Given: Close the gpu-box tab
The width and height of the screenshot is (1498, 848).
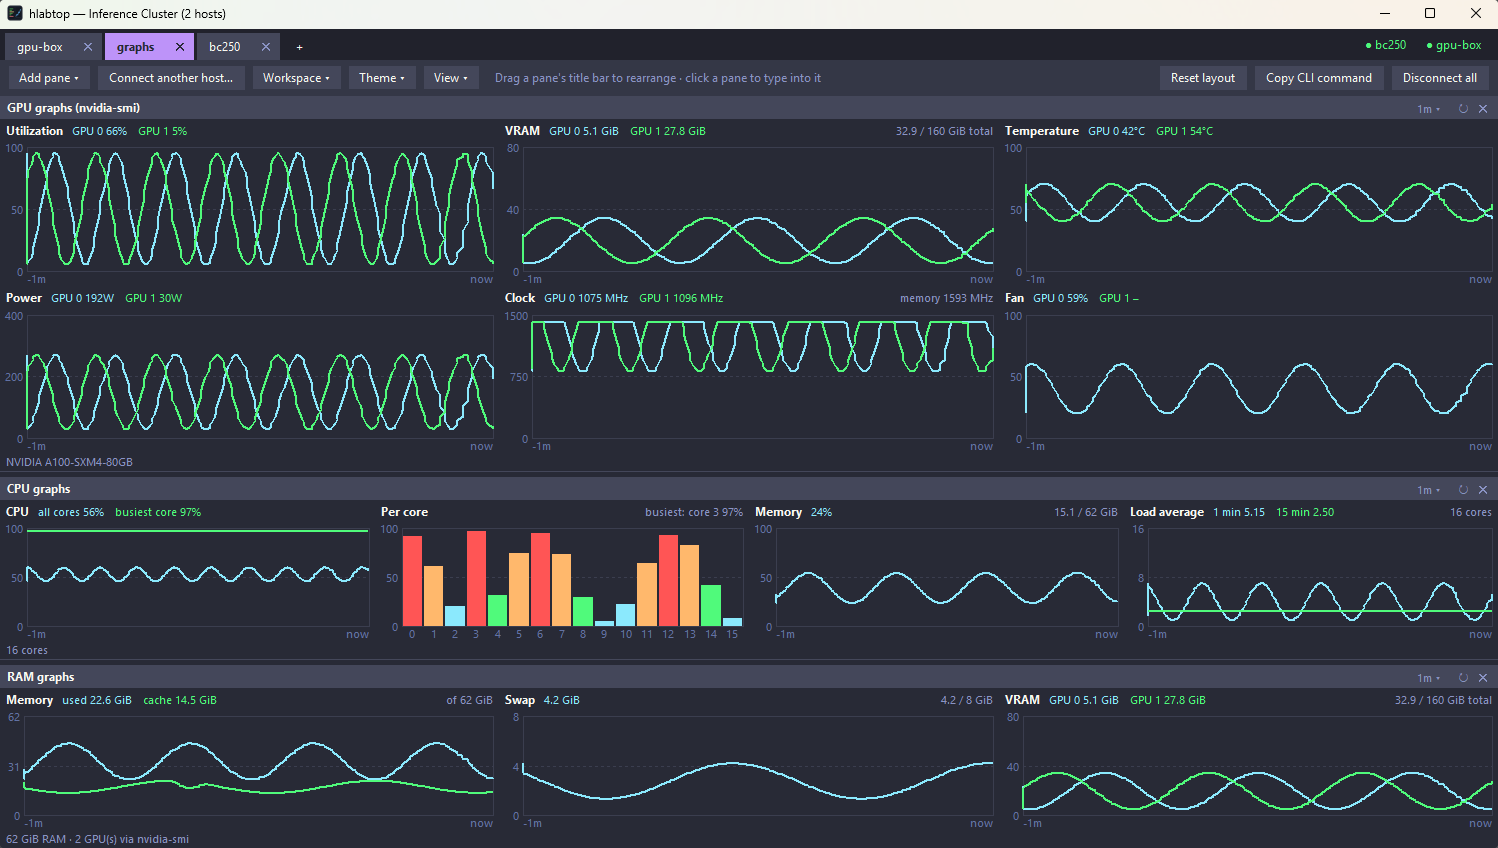Looking at the screenshot, I should click(88, 47).
